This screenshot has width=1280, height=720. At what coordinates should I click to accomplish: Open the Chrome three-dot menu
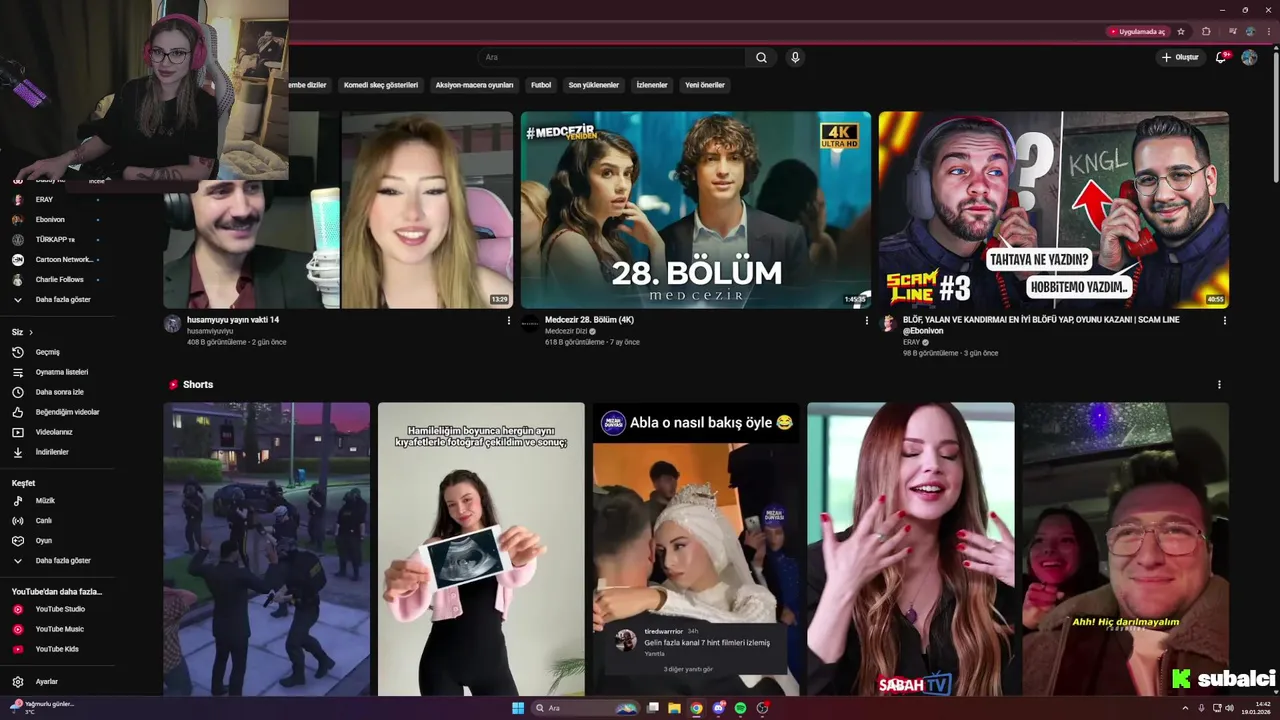[1271, 32]
